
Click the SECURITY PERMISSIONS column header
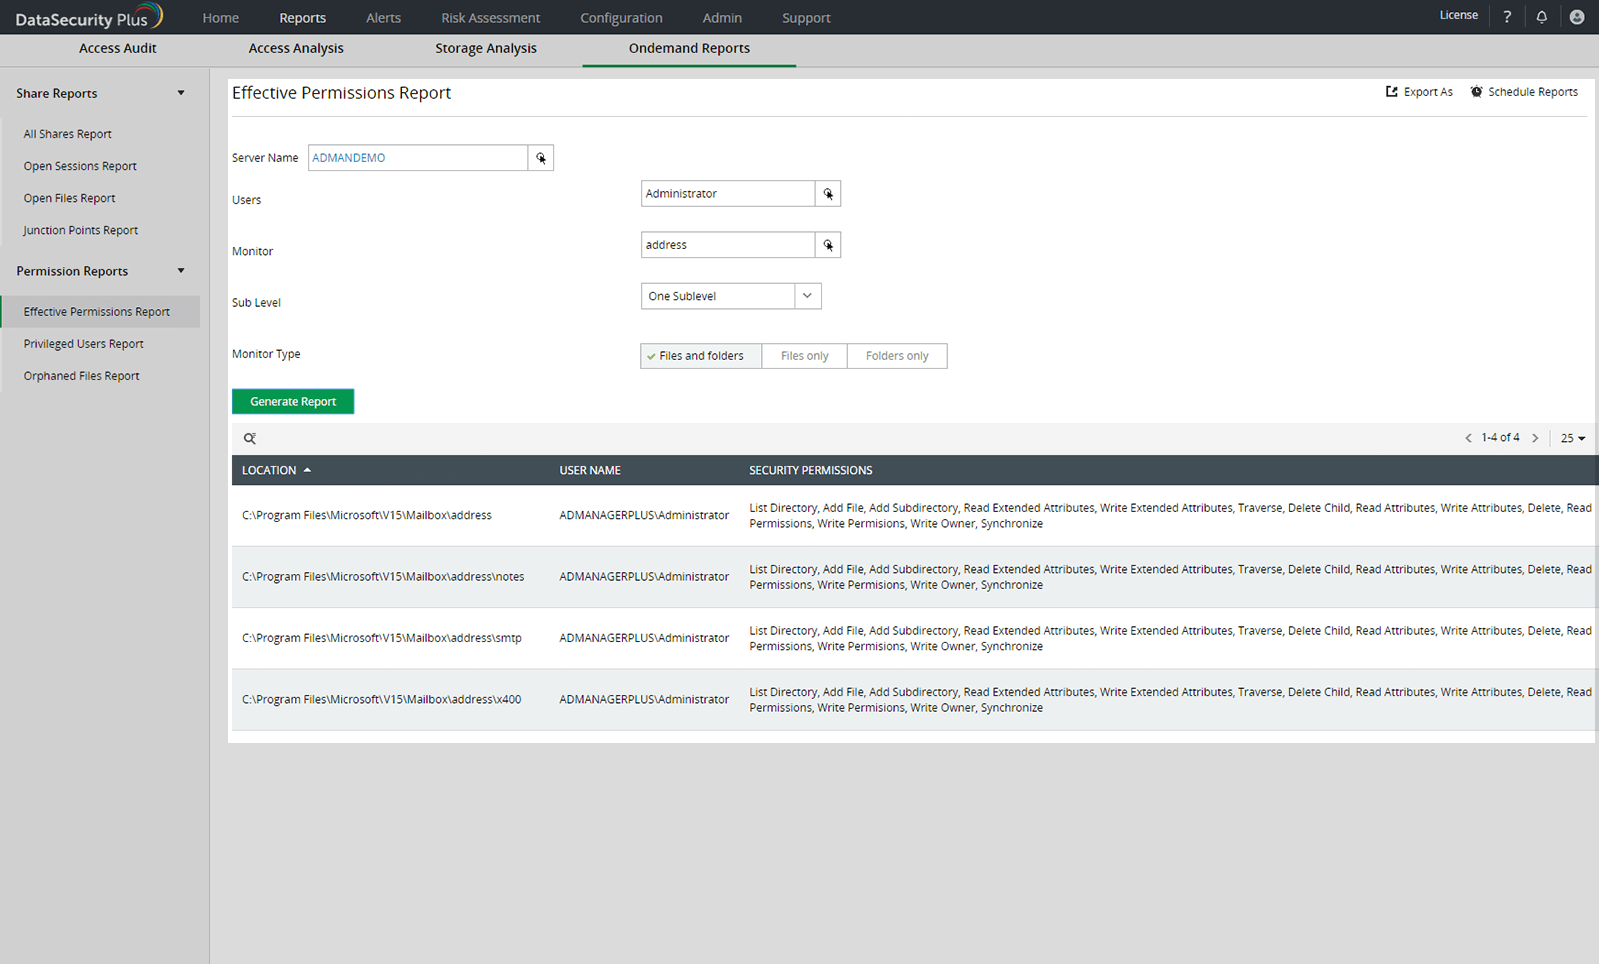[x=811, y=470]
